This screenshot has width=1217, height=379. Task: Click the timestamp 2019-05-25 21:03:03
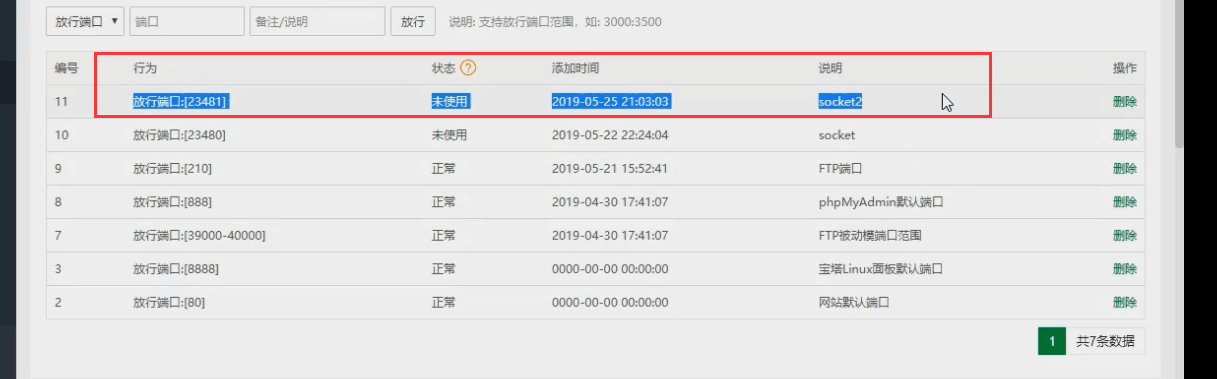pos(610,101)
